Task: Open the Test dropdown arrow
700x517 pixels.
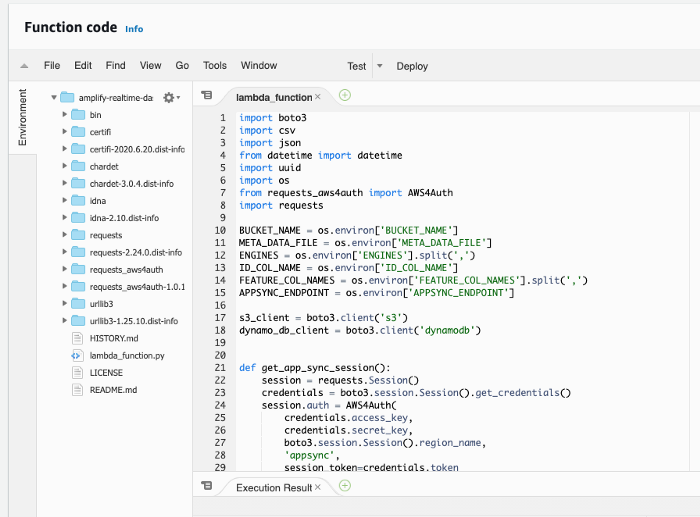Action: pos(380,66)
